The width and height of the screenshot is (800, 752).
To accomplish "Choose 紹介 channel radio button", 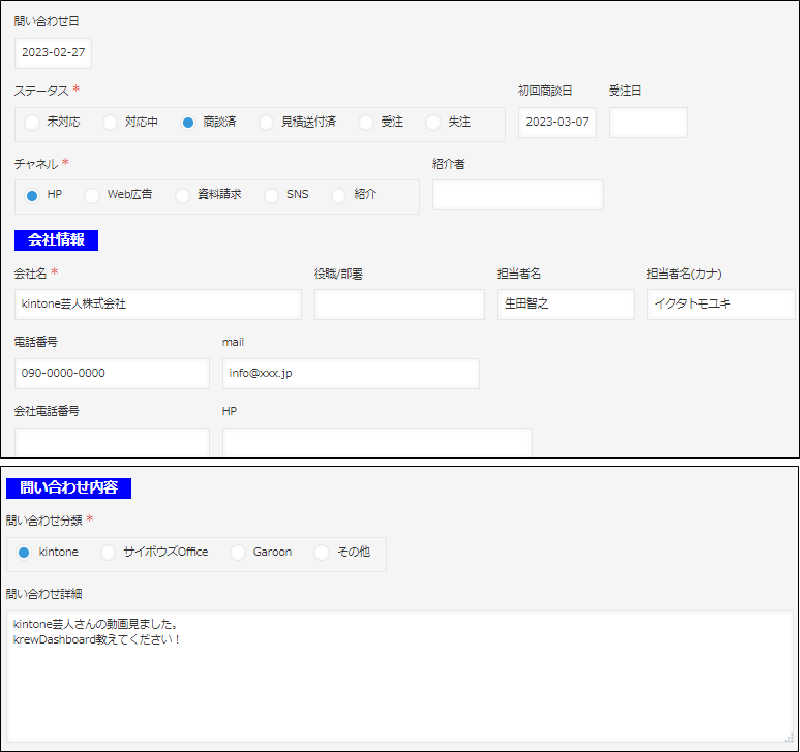I will (x=338, y=195).
